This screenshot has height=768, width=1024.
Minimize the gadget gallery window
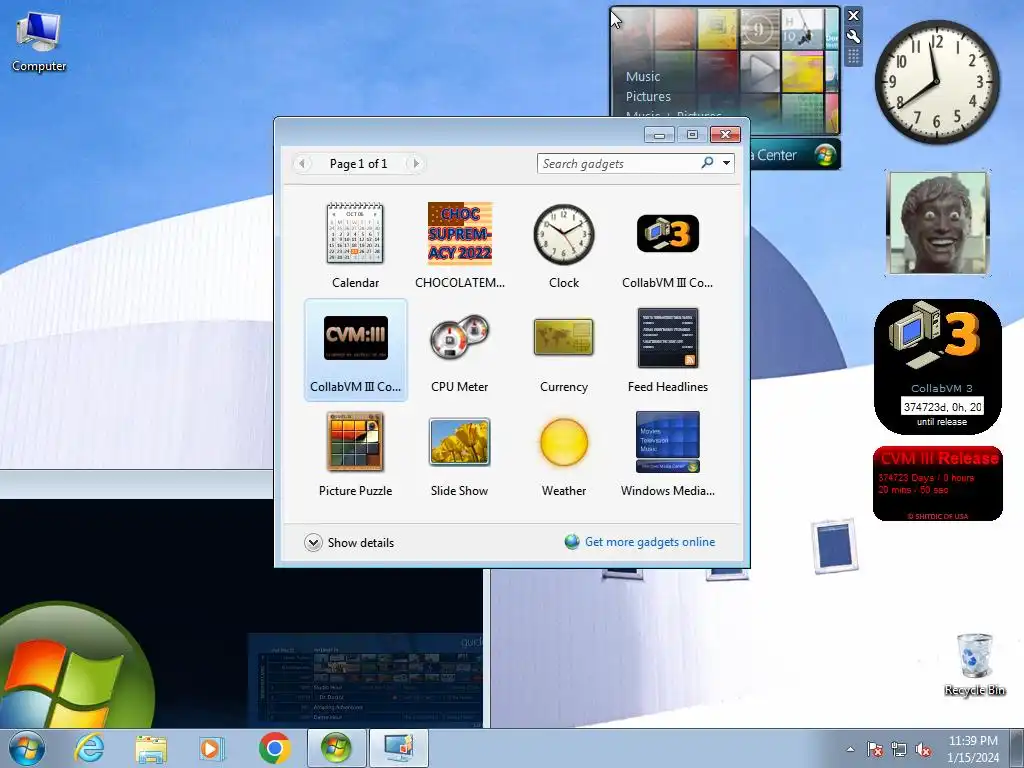click(x=659, y=135)
